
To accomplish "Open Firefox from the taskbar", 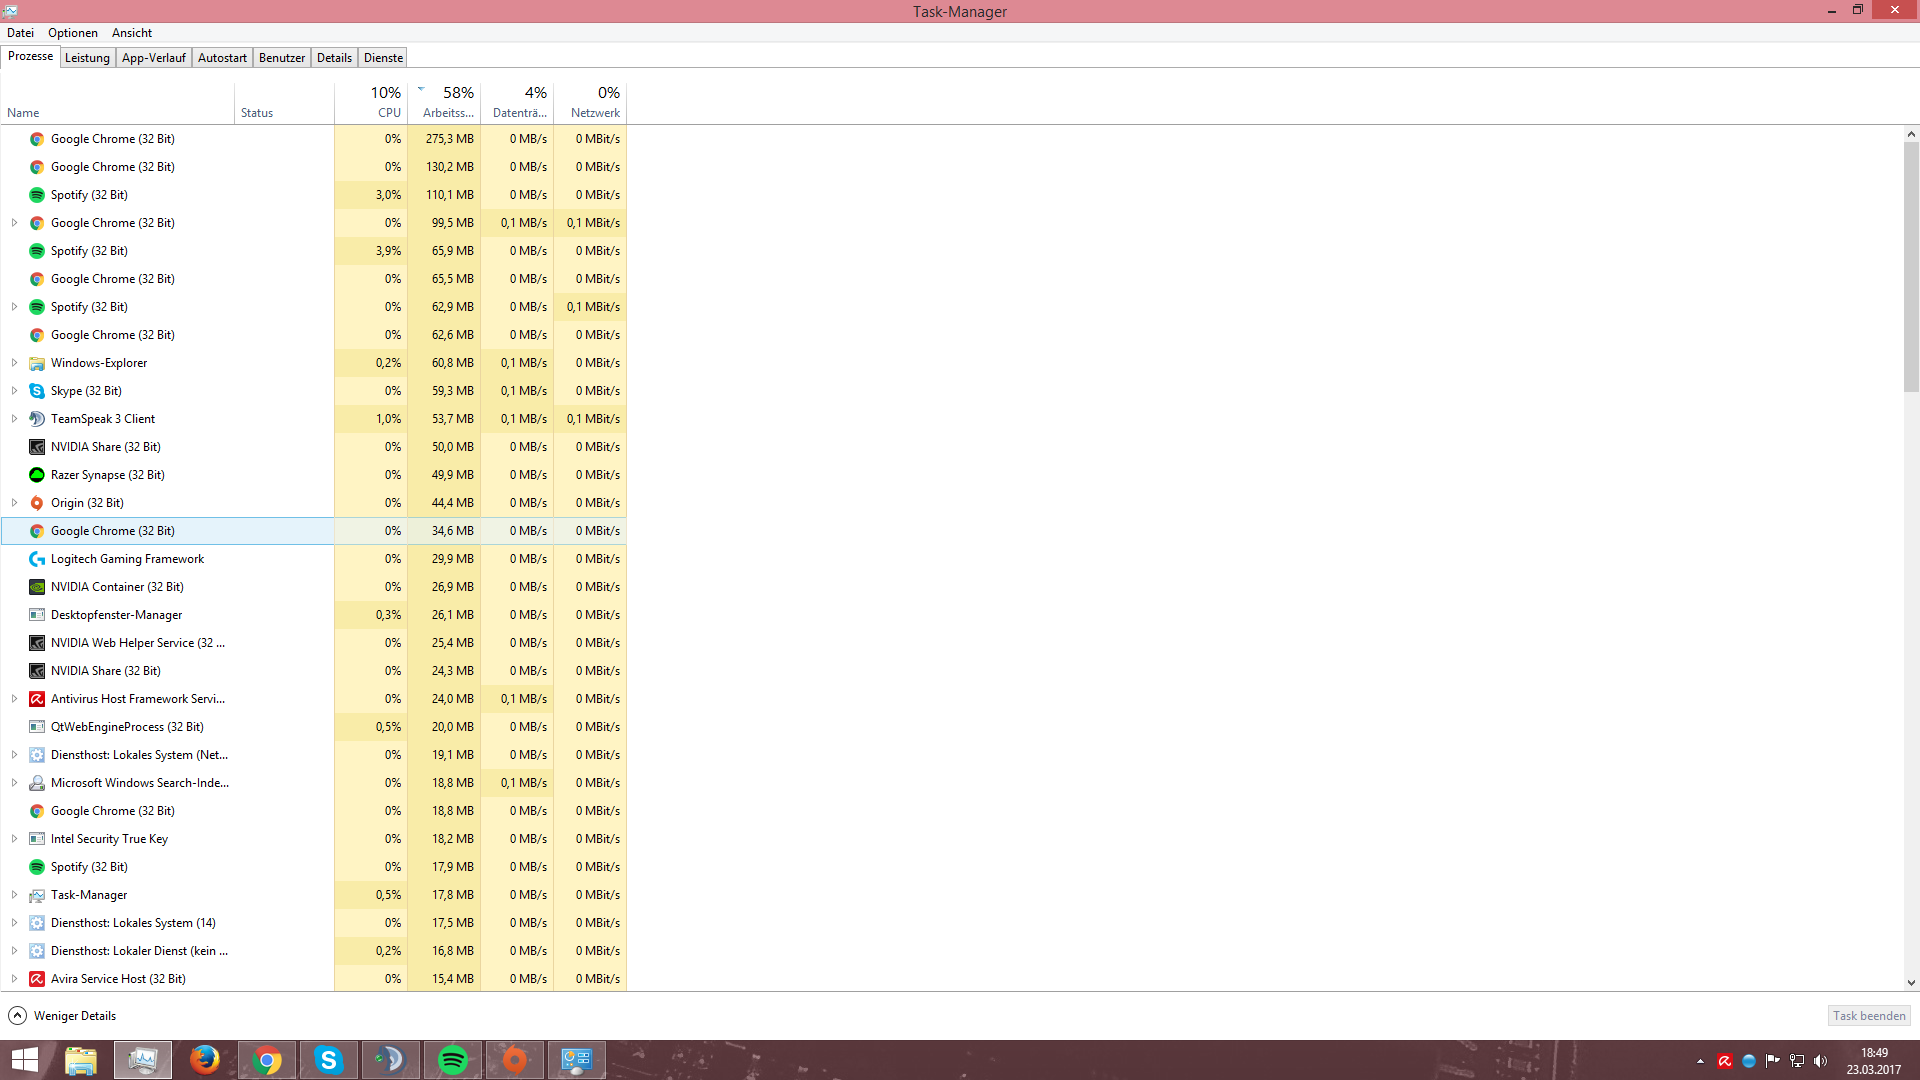I will (x=205, y=1060).
